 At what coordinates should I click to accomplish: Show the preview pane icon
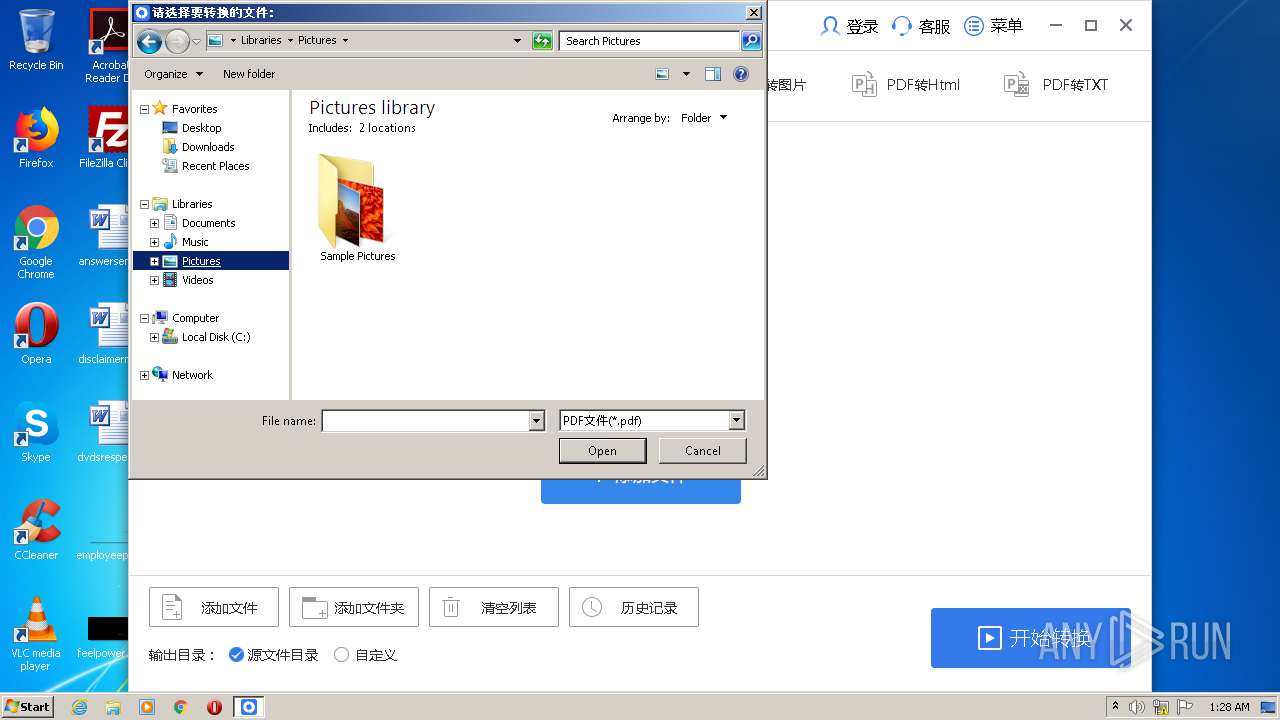tap(713, 74)
